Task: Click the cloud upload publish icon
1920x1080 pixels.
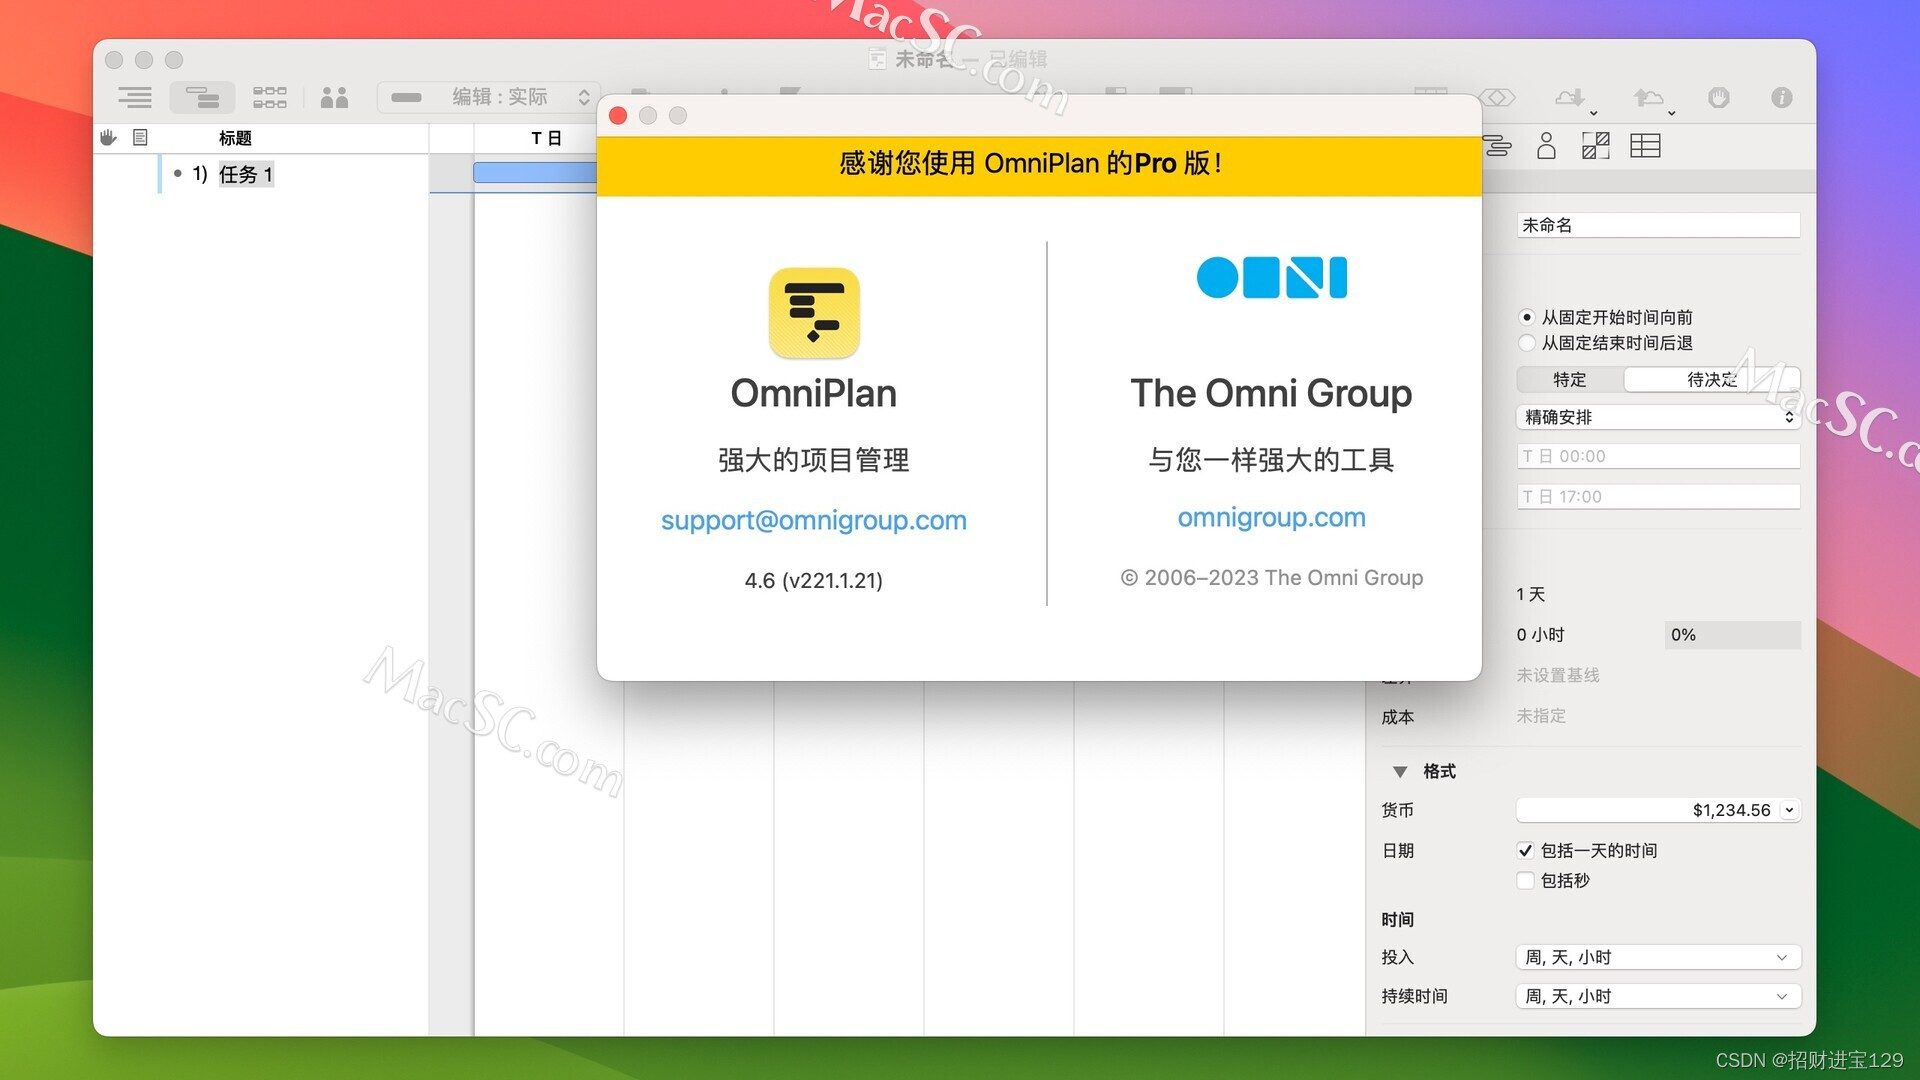Action: click(x=1648, y=97)
